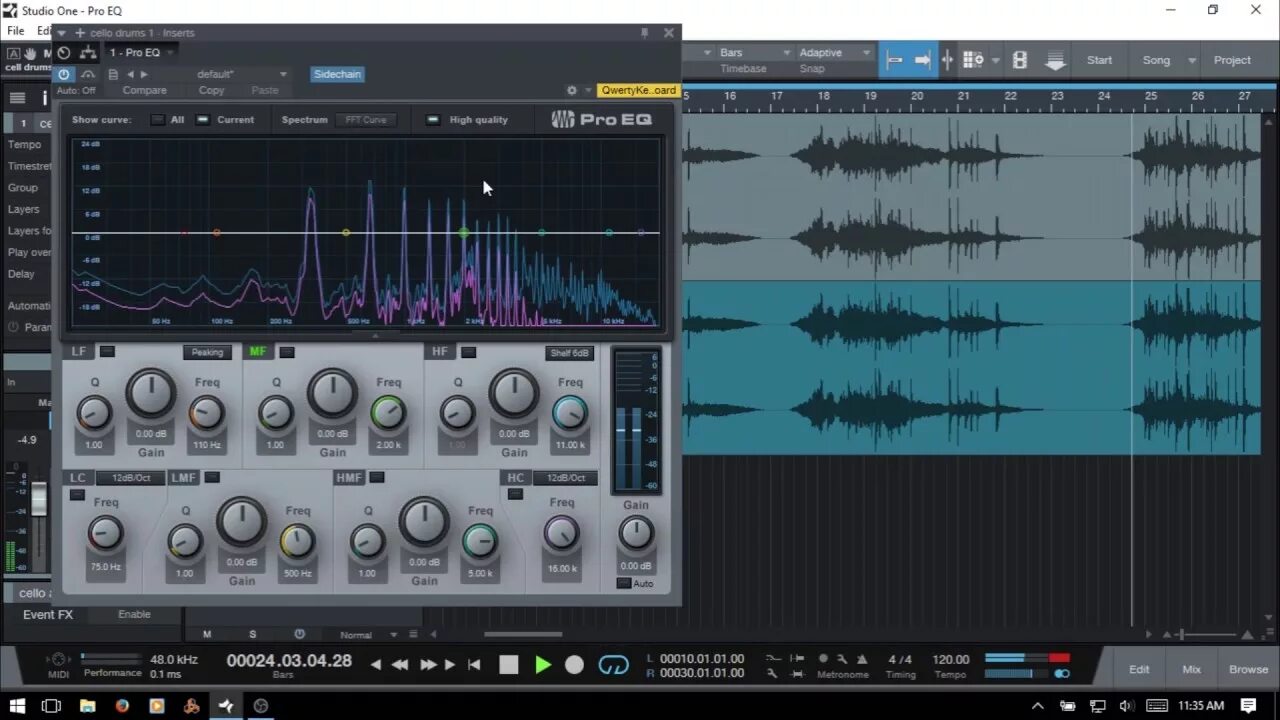Click the Compare button

click(x=145, y=90)
